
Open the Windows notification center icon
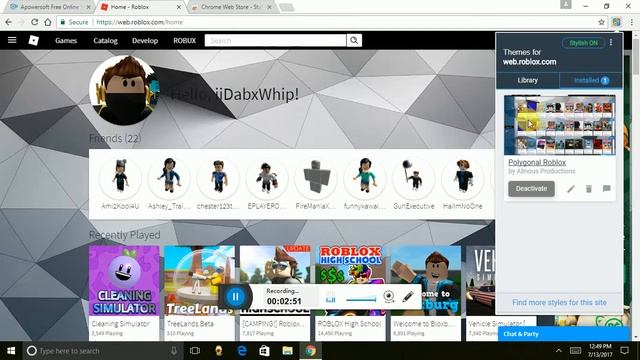click(x=624, y=351)
